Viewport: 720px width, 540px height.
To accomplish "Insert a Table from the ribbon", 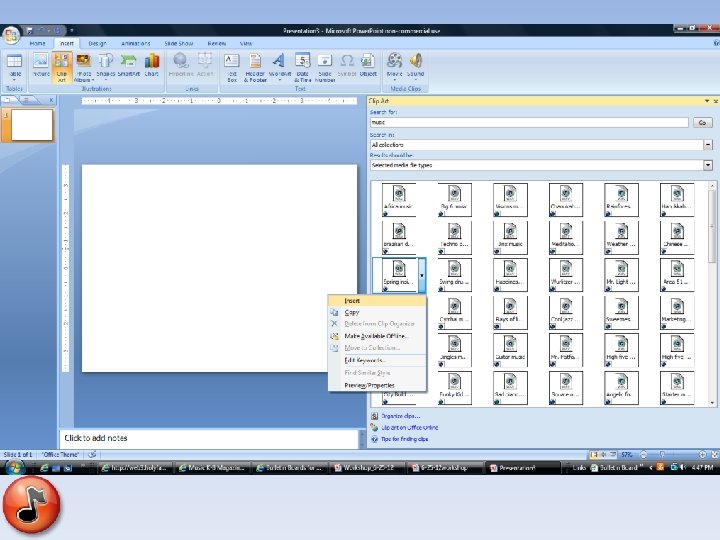I will coord(15,67).
